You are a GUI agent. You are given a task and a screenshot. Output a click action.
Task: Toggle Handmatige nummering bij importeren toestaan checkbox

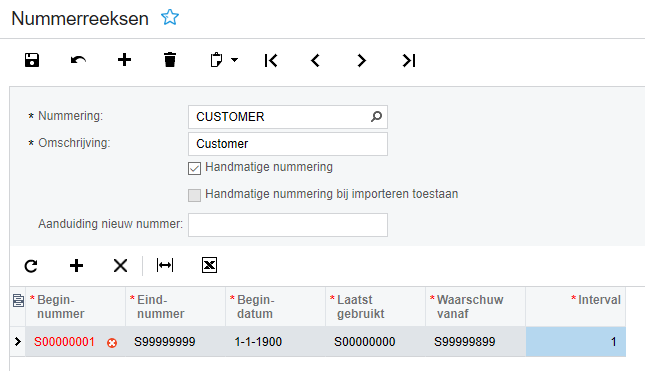(195, 195)
